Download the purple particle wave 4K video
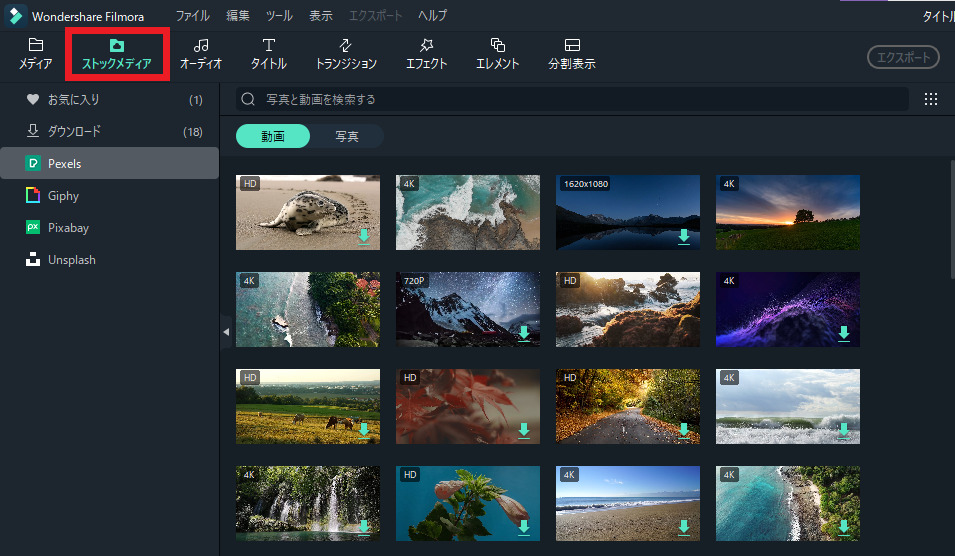Screen dimensions: 955x556 point(844,333)
